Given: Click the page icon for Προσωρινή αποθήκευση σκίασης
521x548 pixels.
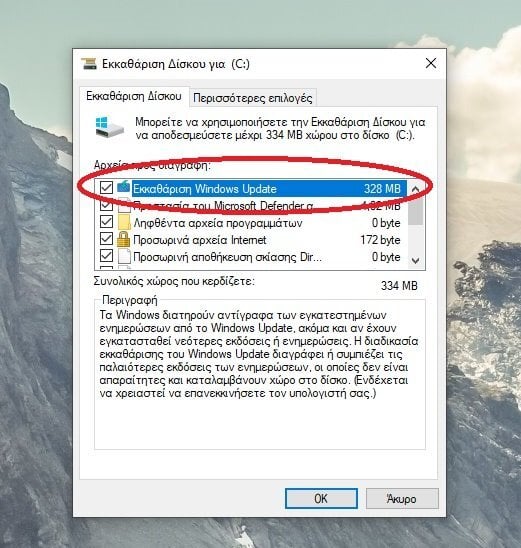Looking at the screenshot, I should 124,257.
